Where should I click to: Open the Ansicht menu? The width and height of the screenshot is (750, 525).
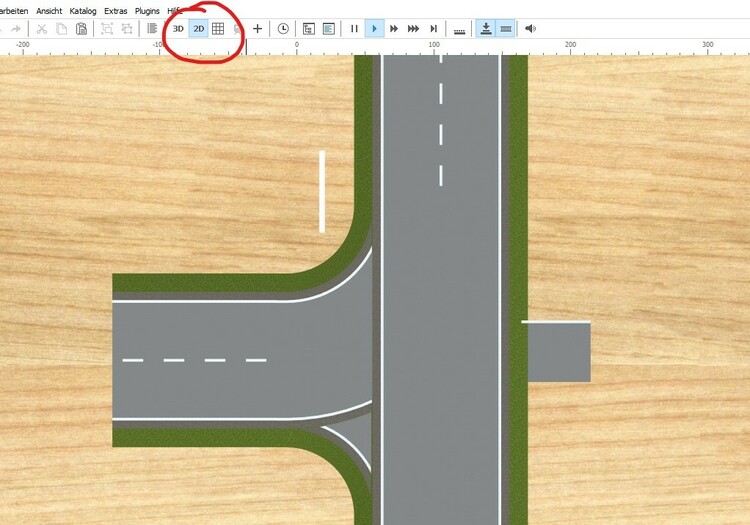click(49, 11)
